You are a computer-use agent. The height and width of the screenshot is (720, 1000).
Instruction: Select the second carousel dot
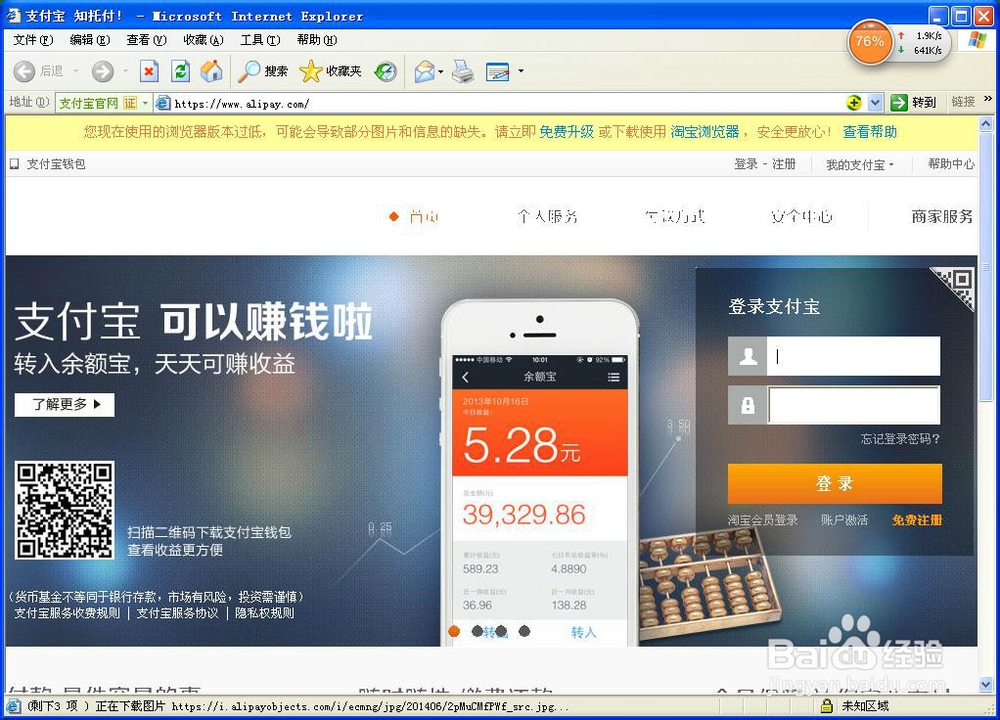pyautogui.click(x=477, y=631)
